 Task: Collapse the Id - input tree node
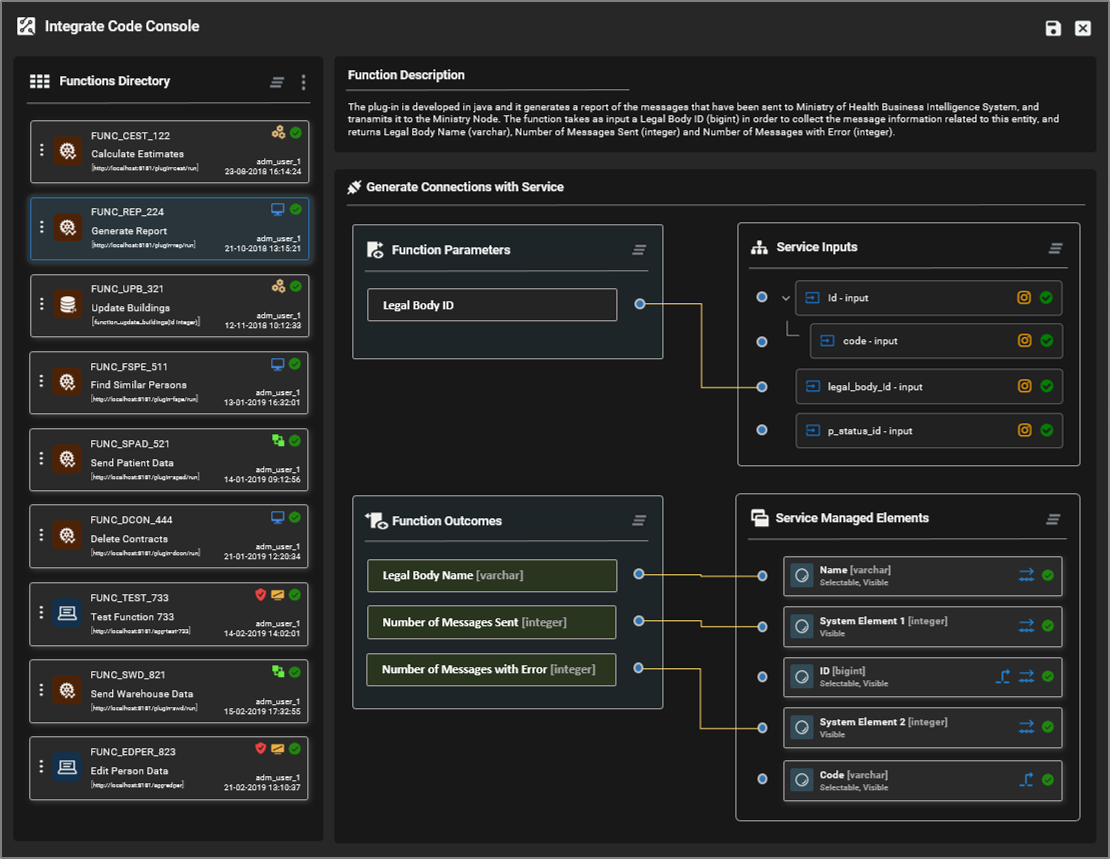click(786, 298)
